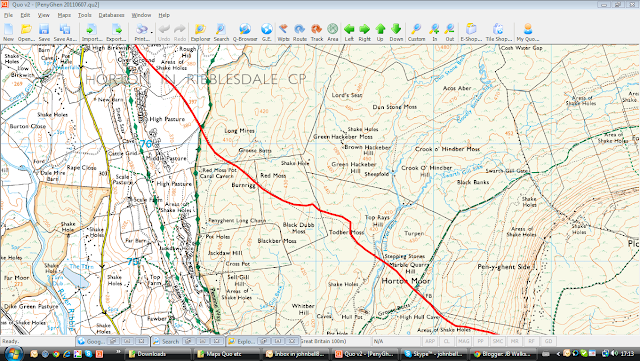Toggle the ARP status bar indicator
The image size is (640, 361).
click(x=430, y=341)
